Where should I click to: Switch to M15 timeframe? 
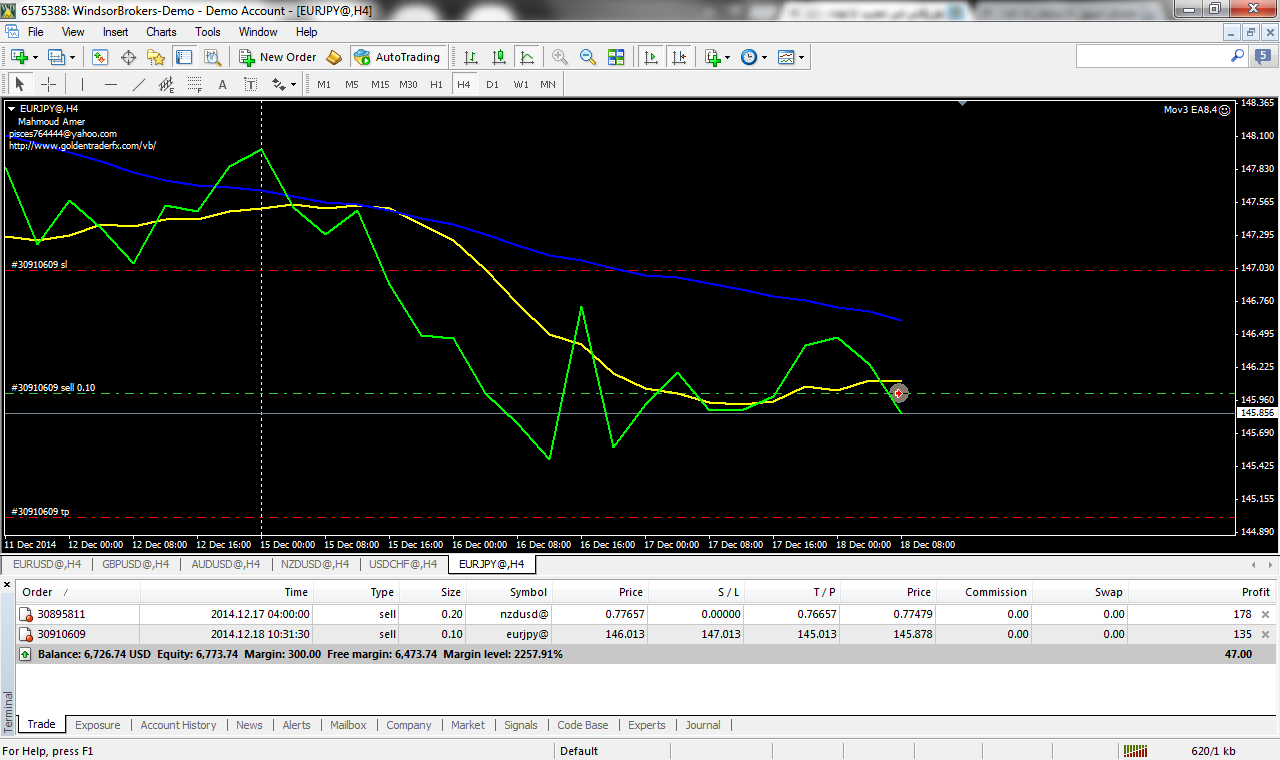(380, 84)
